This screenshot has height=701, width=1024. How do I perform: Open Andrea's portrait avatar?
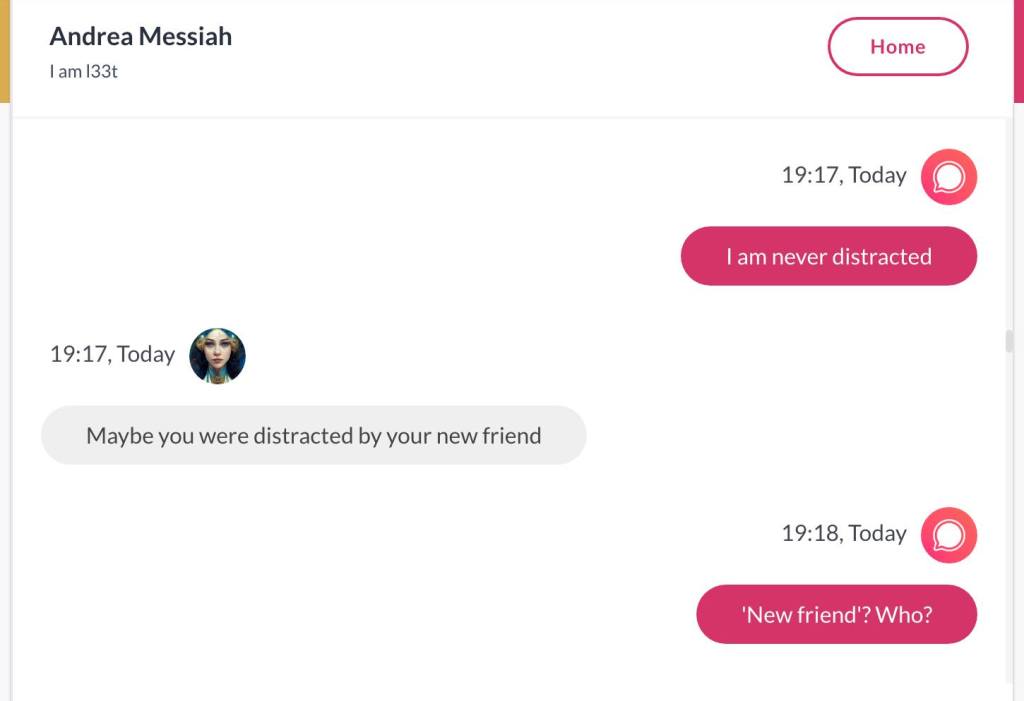click(x=217, y=355)
